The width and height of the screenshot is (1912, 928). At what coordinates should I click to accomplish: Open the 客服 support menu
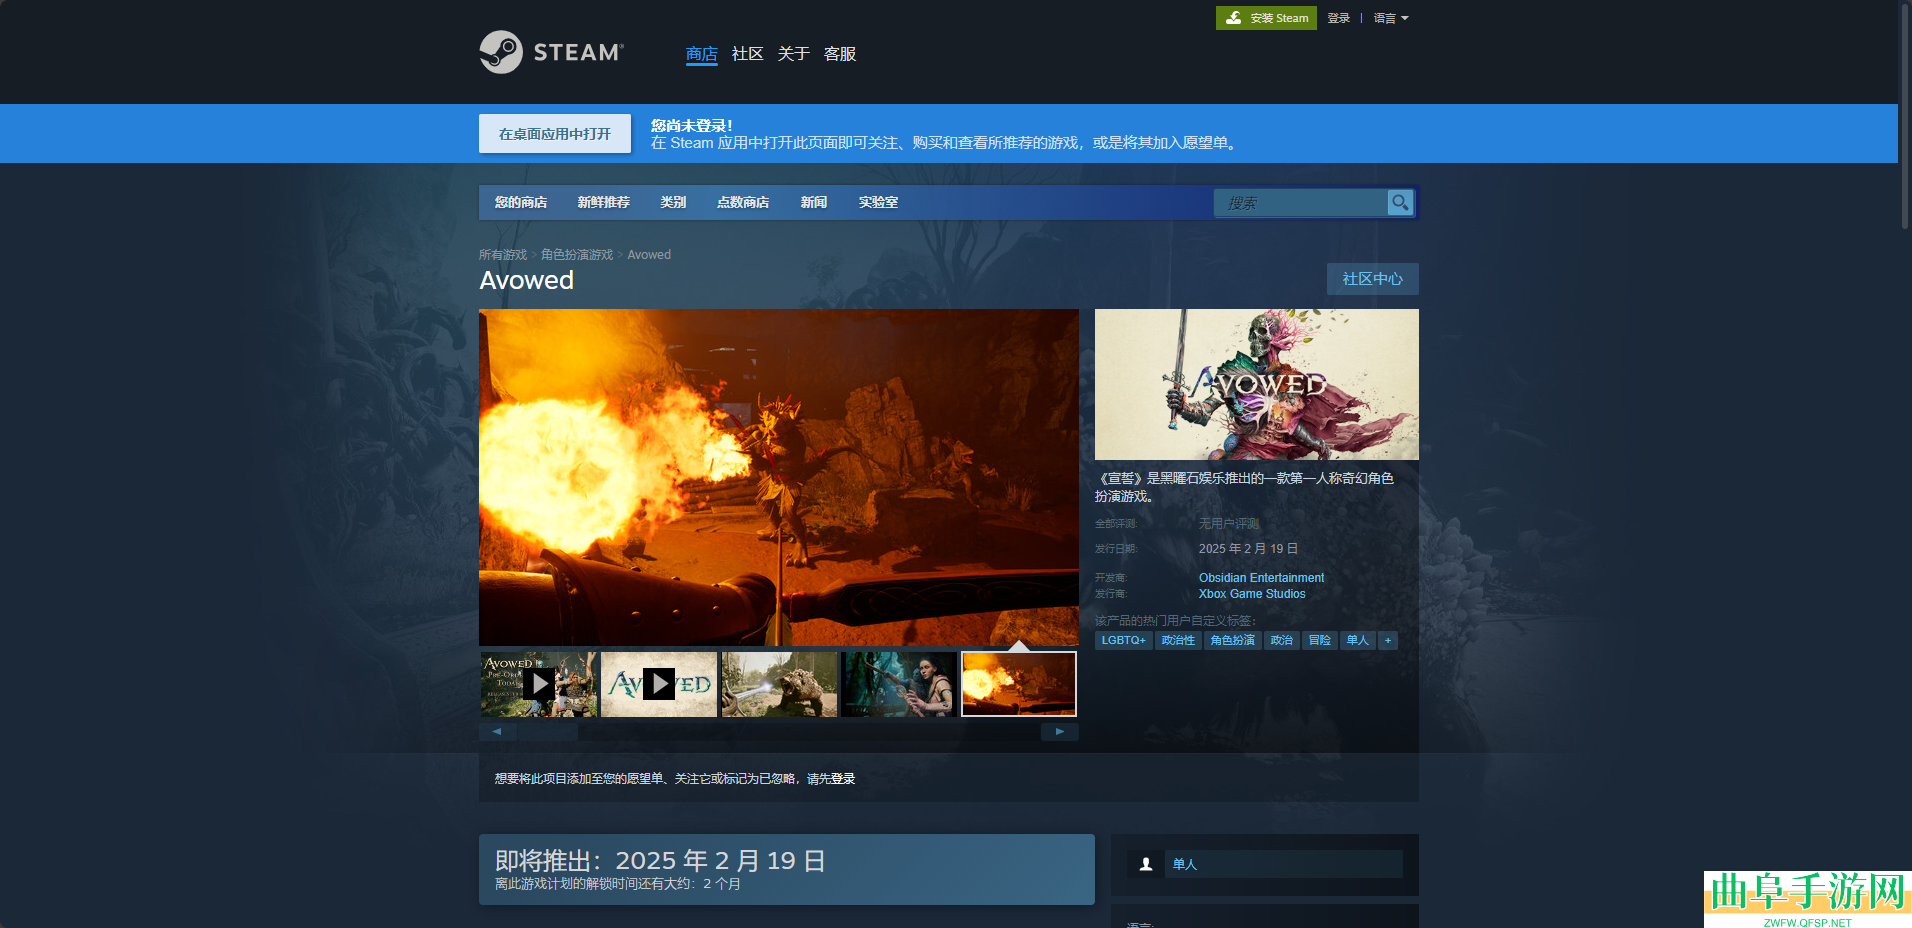tap(840, 54)
